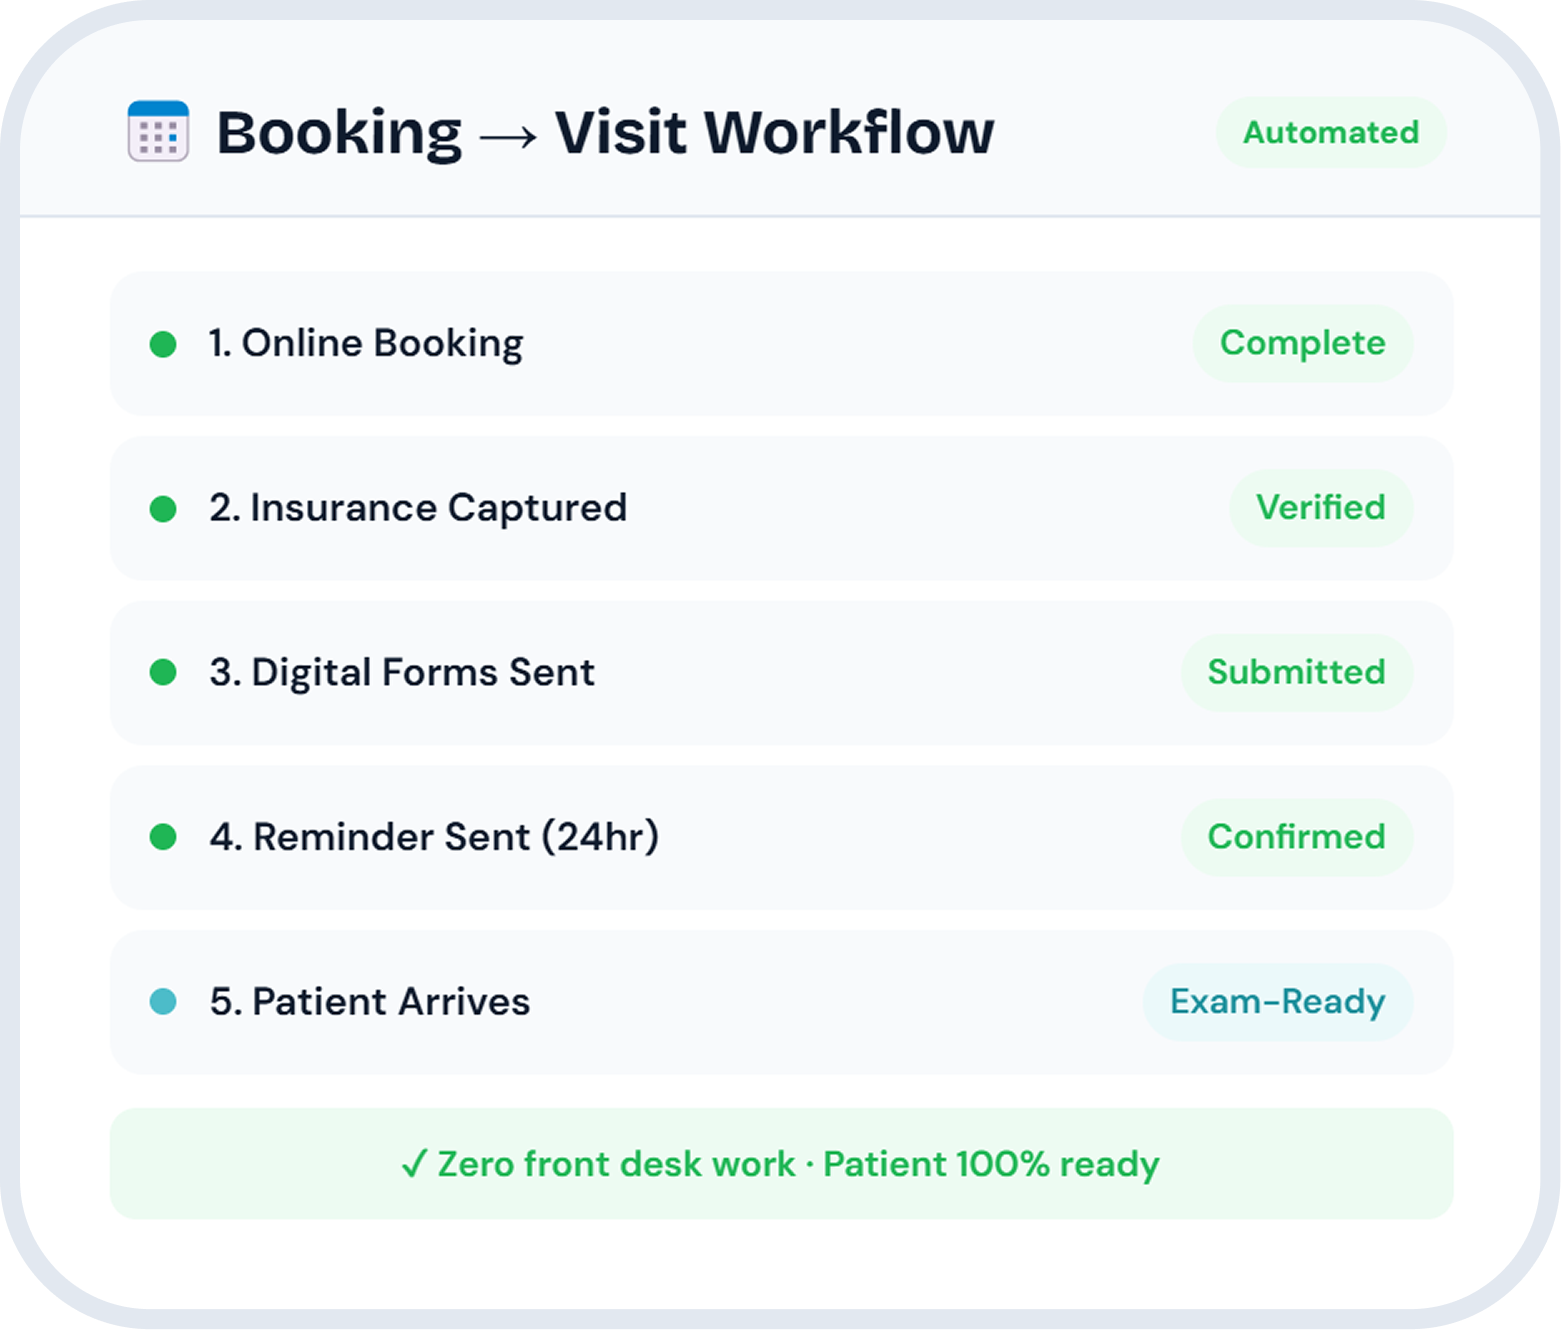The image size is (1561, 1330).
Task: Open the 2. Insurance Captured step
Action: (418, 508)
